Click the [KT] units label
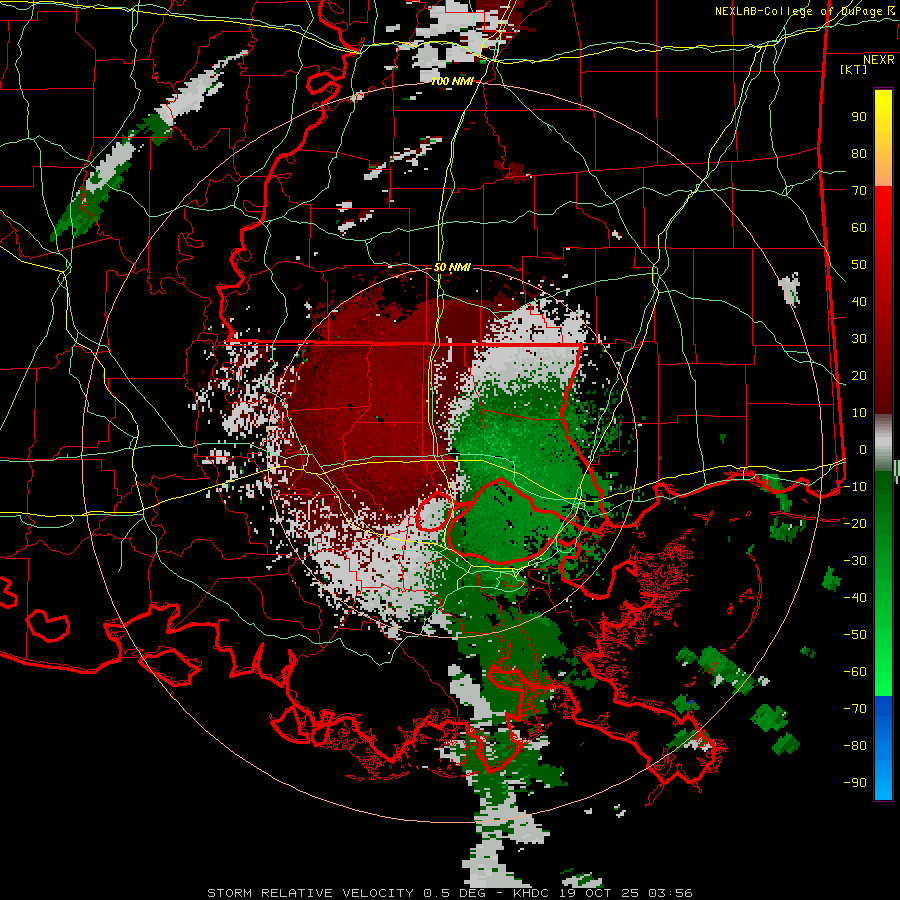The image size is (900, 900). click(854, 69)
